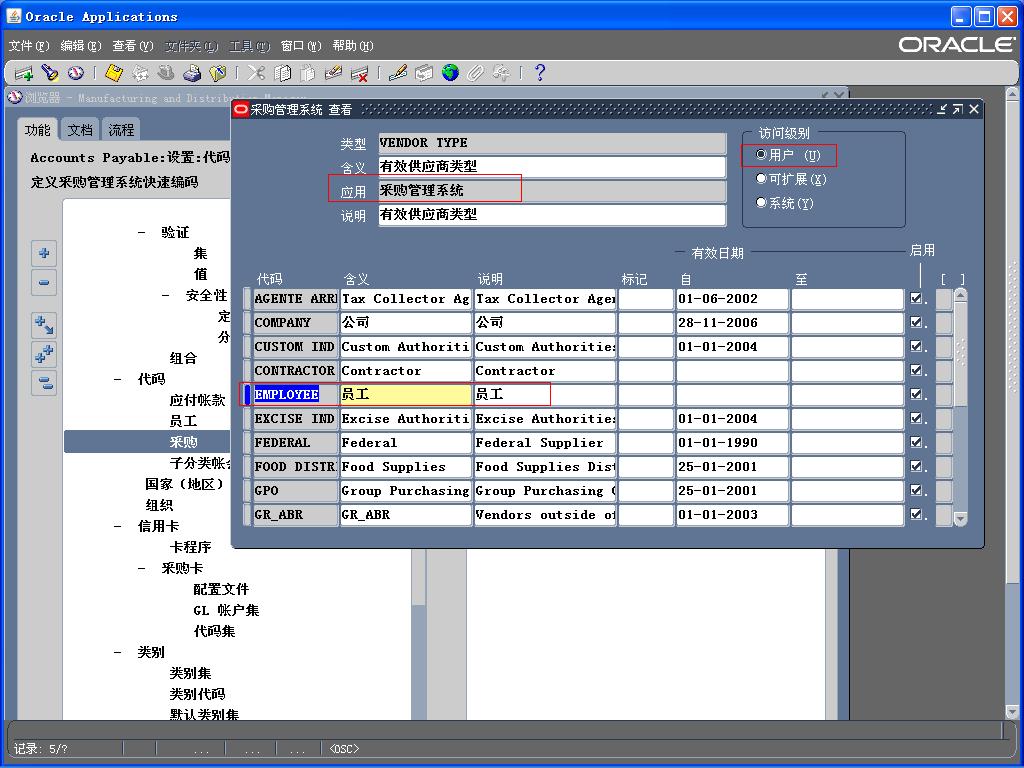
Task: Collapse the 类别 tree node
Action: [x=118, y=652]
